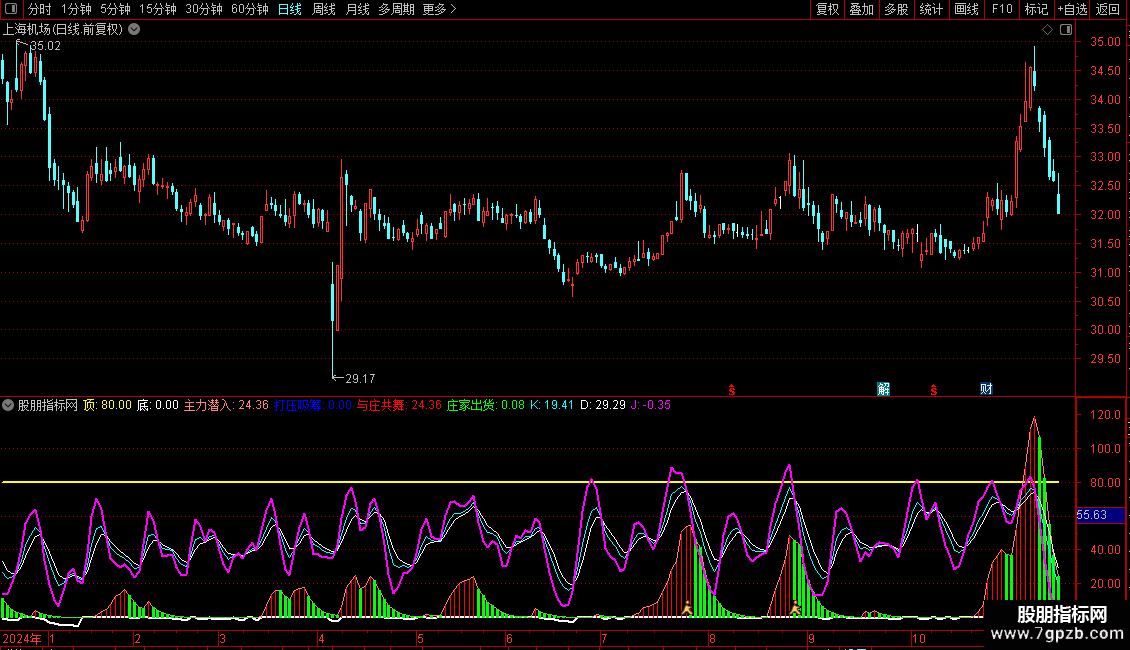The width and height of the screenshot is (1130, 650).
Task: Open F10 company info
Action: point(1002,9)
